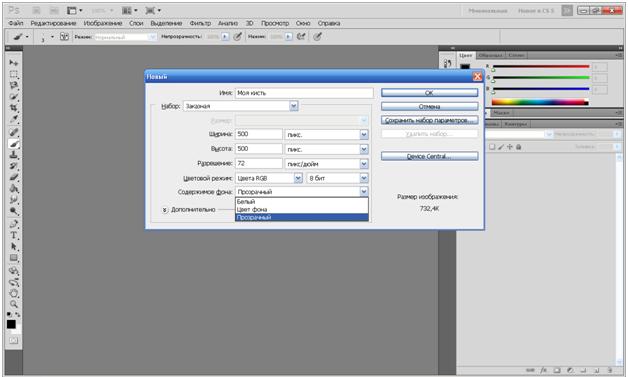628x377 pixels.
Task: Toggle lock all padlock in Layers panel
Action: click(518, 147)
